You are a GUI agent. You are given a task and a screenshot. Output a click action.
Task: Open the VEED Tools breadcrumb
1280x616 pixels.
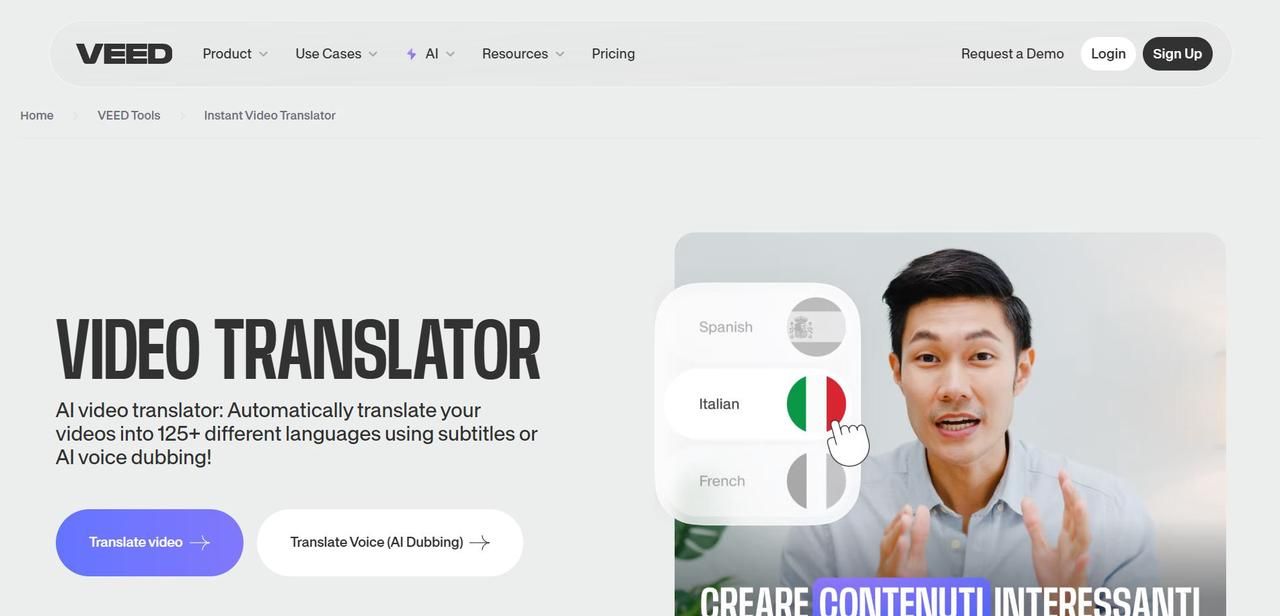129,116
